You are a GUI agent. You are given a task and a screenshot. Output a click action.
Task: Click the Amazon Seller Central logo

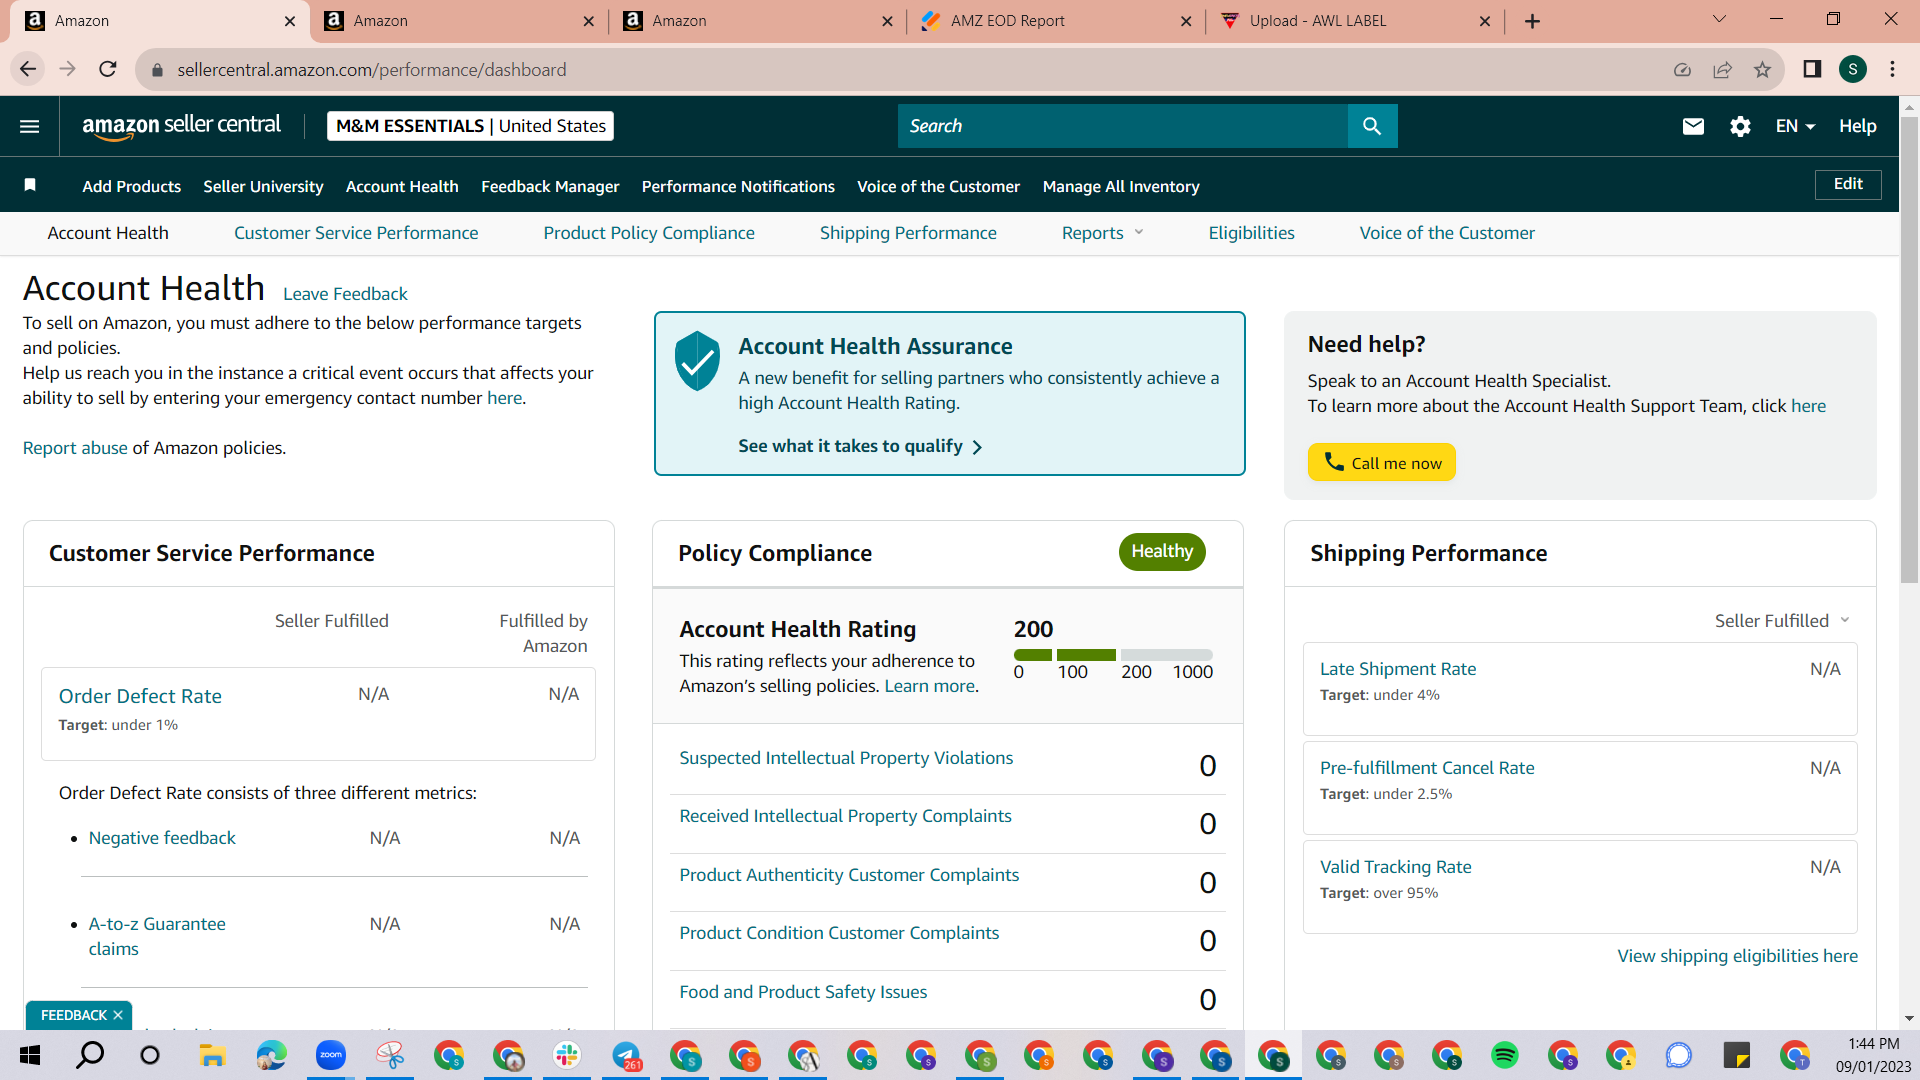tap(181, 126)
